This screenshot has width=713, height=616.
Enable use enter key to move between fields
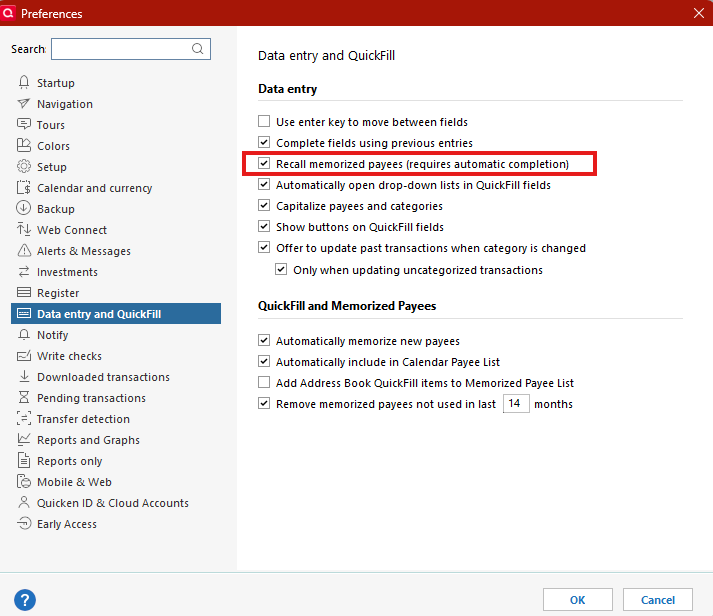coord(264,121)
